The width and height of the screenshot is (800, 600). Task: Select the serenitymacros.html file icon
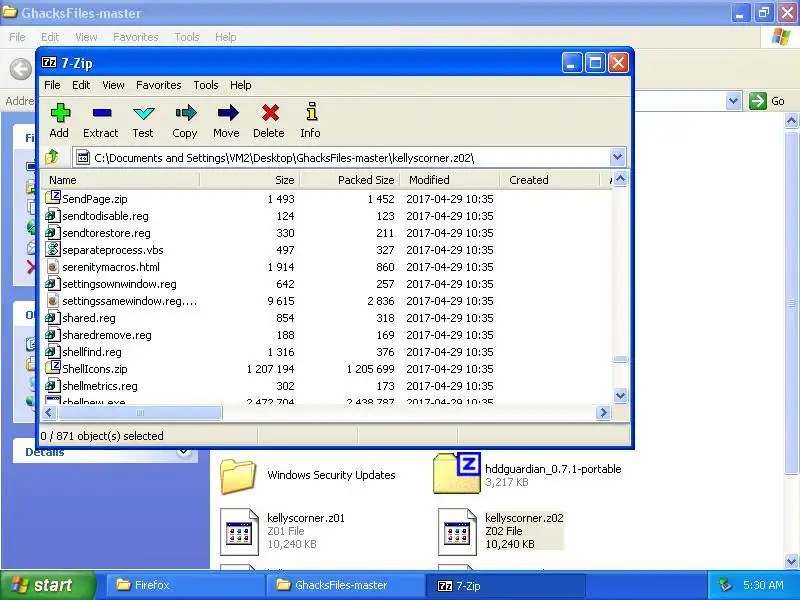[x=52, y=267]
